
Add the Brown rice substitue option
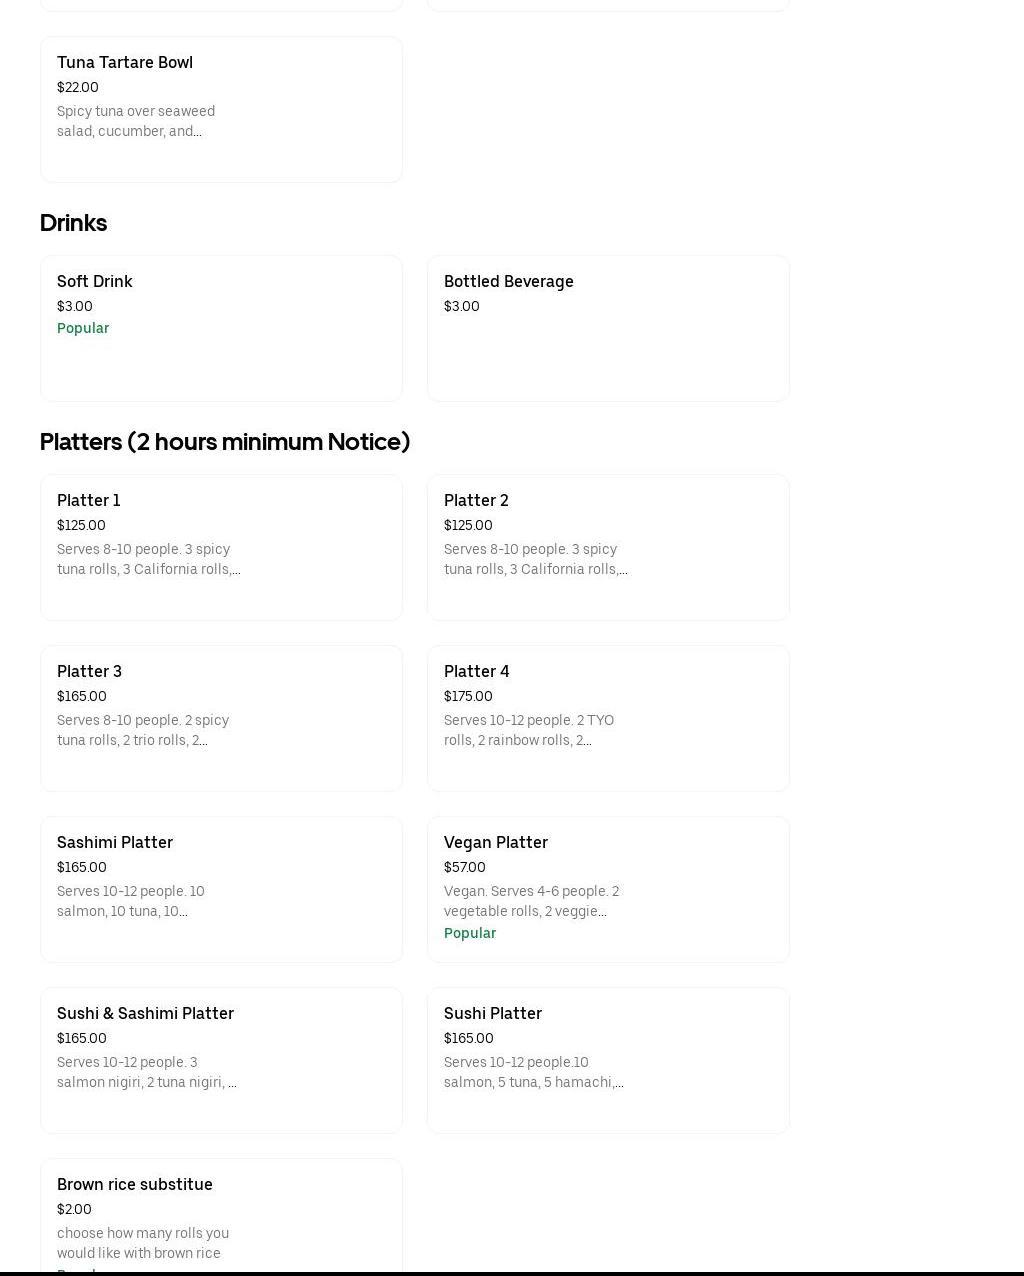[221, 1215]
